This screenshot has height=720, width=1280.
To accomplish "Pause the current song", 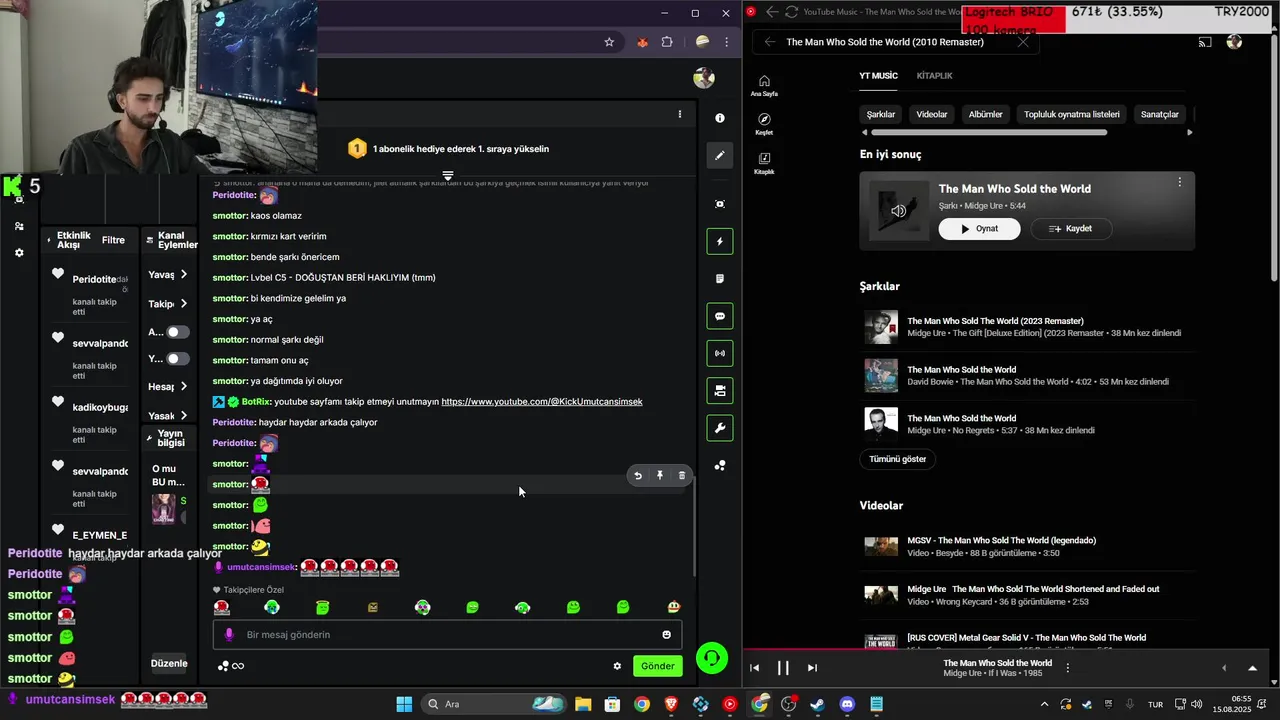I will 783,668.
